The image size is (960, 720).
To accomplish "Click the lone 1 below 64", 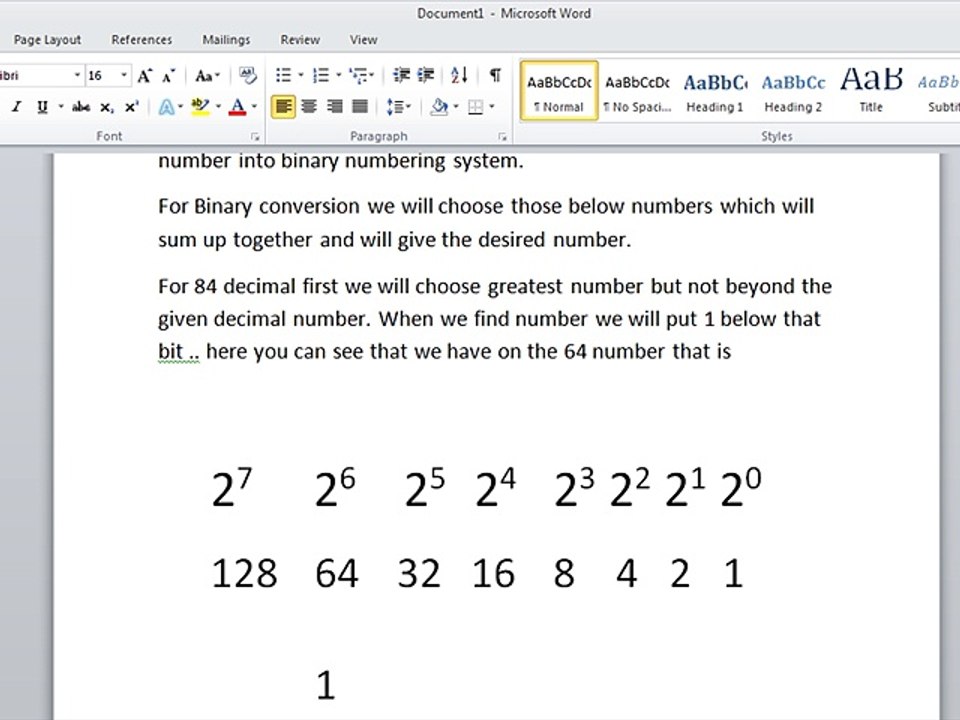I will click(326, 684).
